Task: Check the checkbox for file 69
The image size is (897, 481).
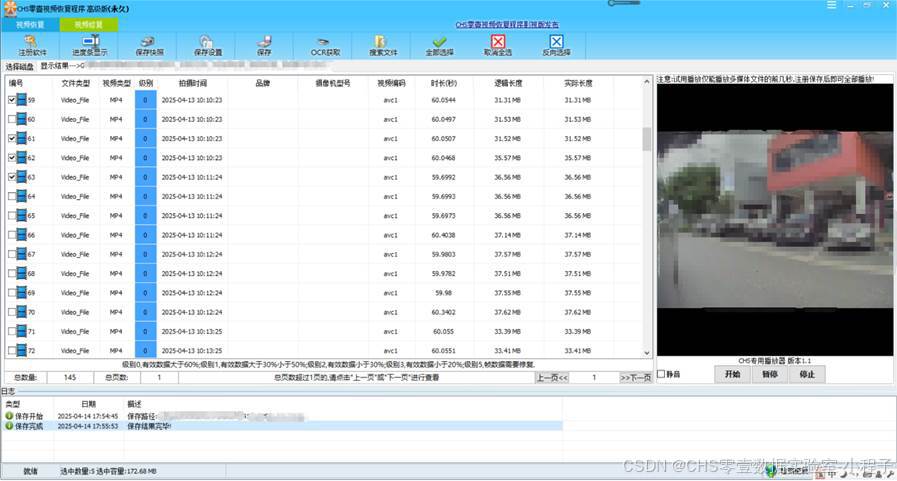Action: [12, 293]
